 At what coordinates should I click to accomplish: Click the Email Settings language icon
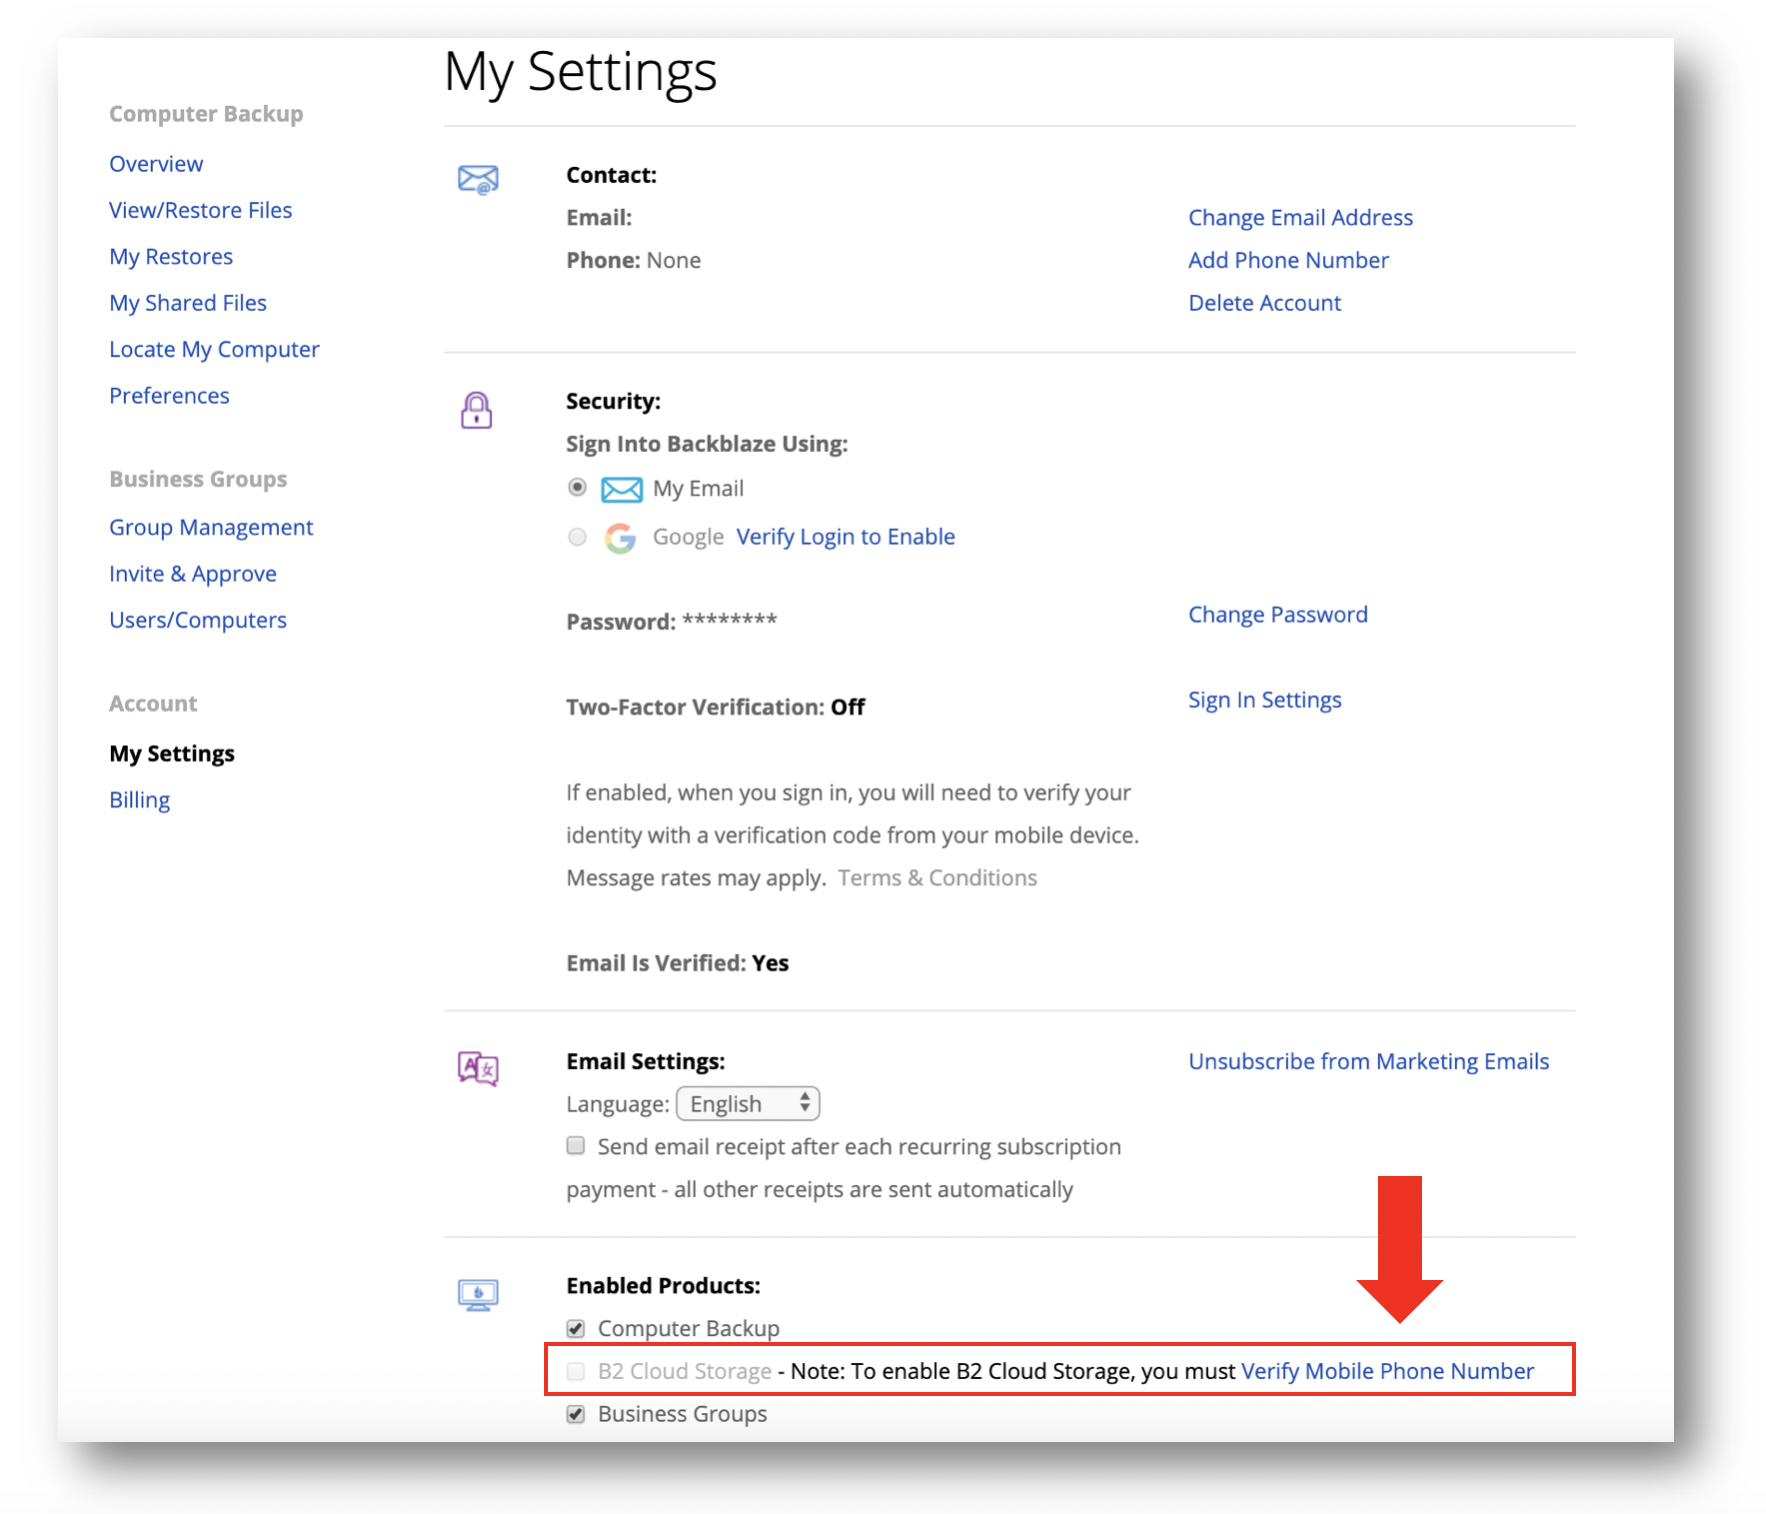click(478, 1069)
